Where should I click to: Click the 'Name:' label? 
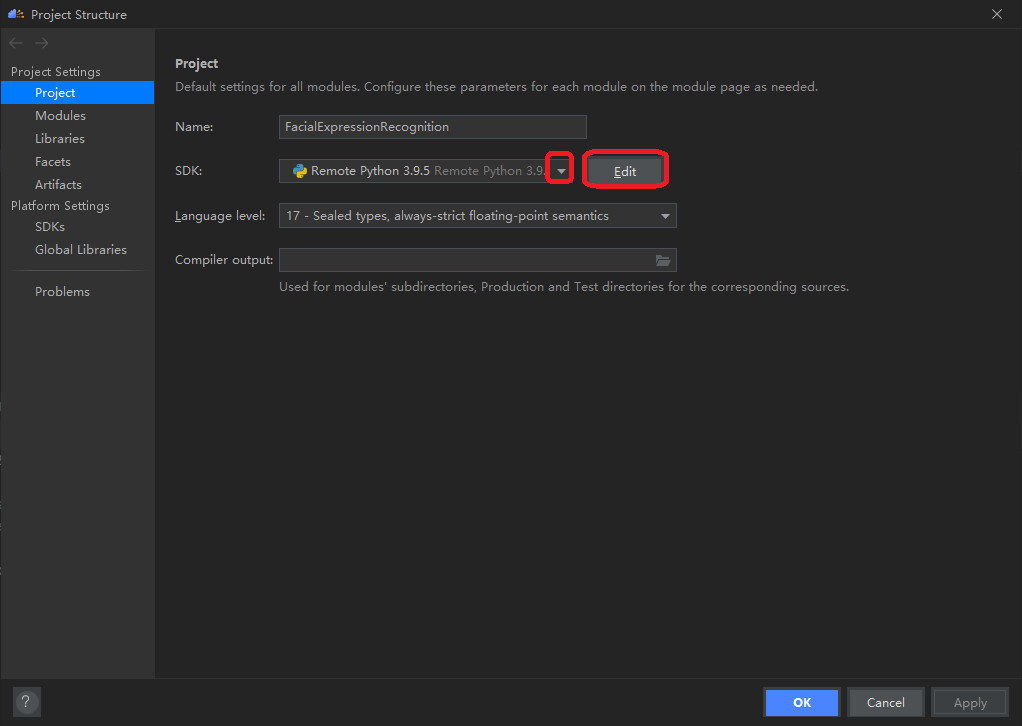point(194,127)
